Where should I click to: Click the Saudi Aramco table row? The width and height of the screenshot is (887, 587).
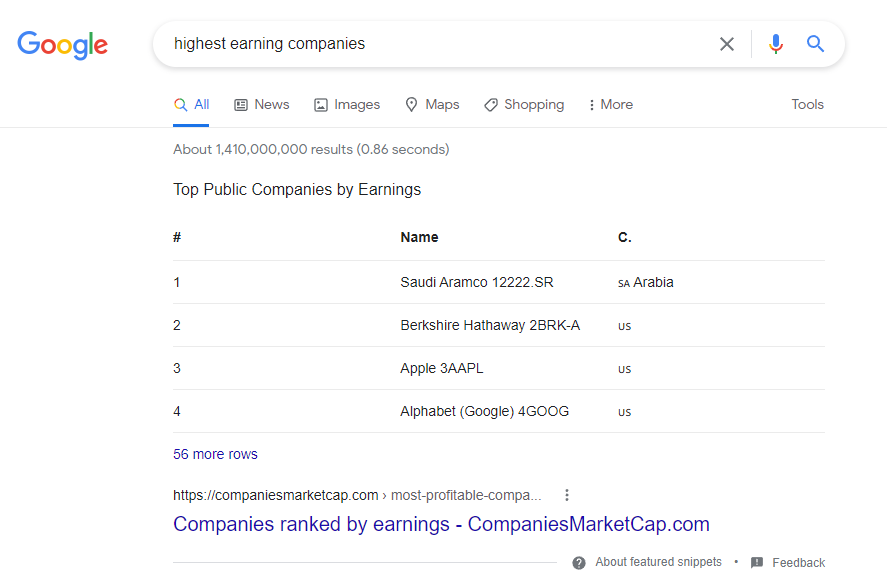click(476, 282)
